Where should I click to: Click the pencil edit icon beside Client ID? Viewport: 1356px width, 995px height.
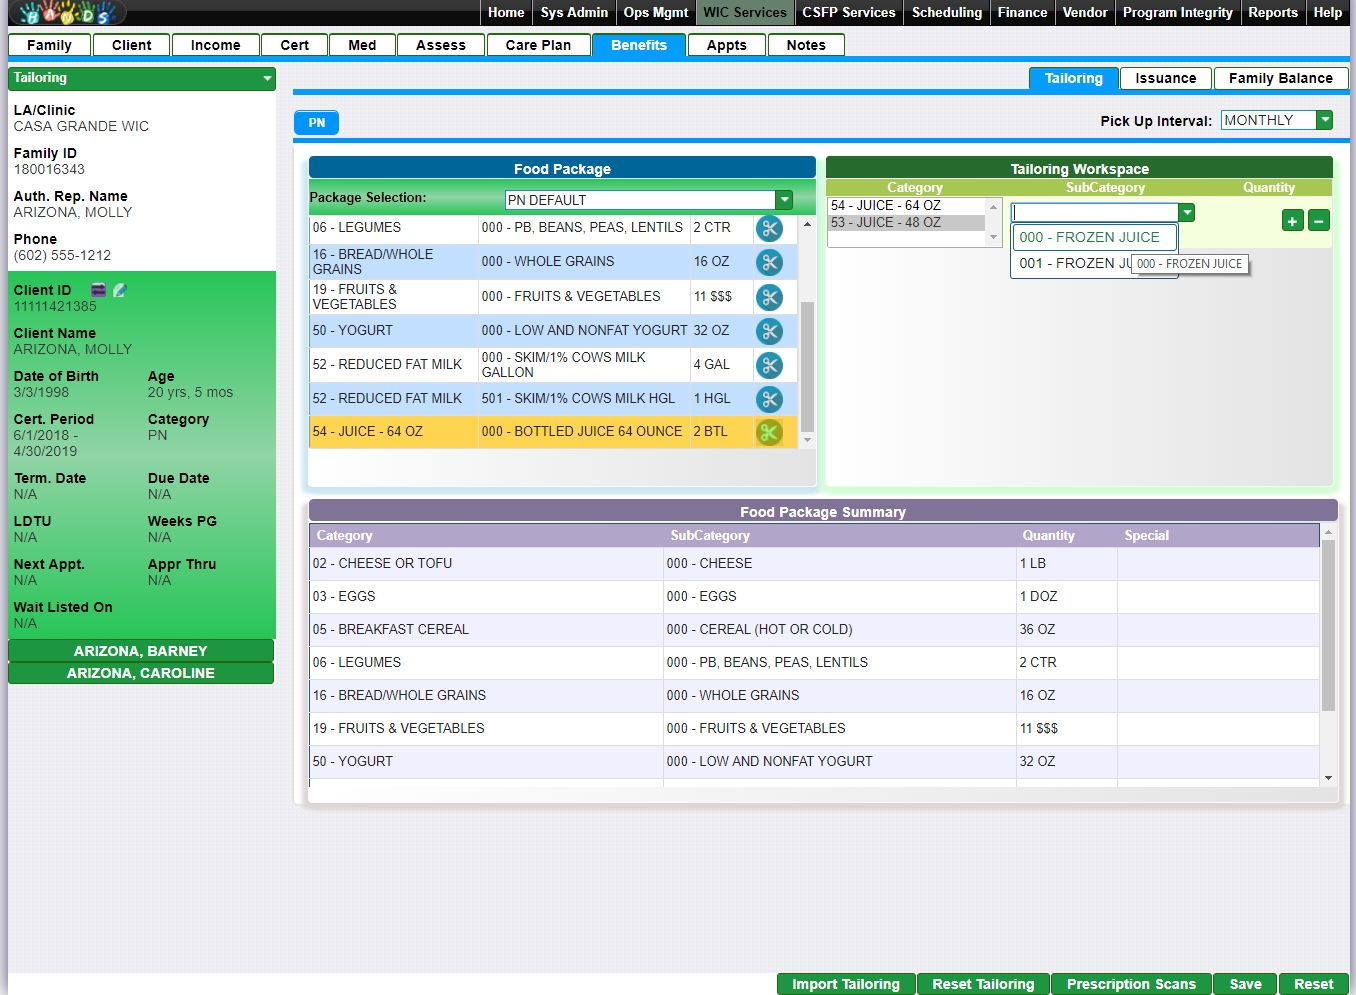coord(120,290)
